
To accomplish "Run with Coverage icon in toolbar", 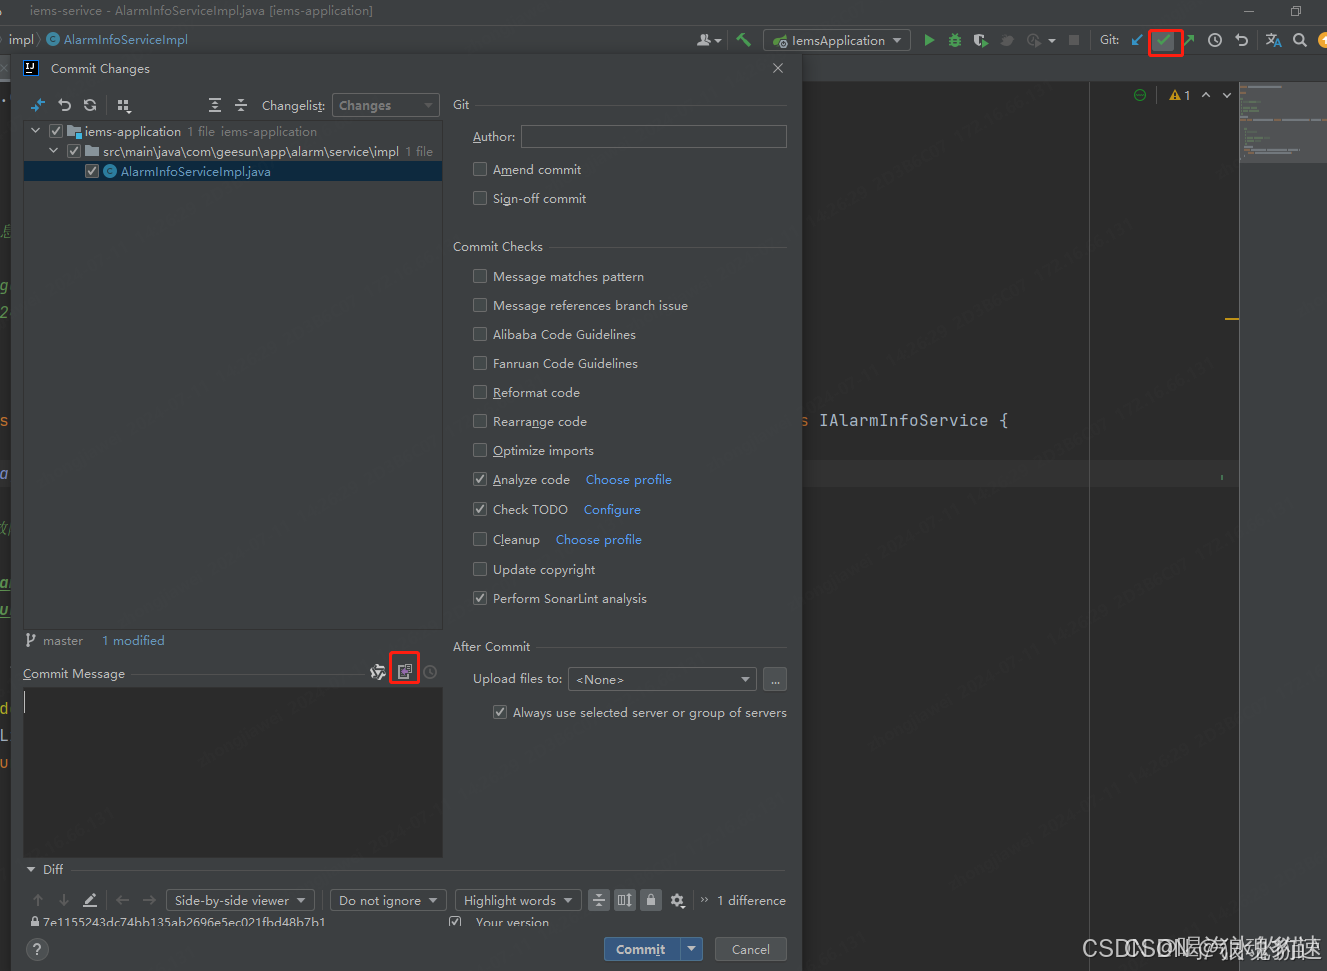I will [x=981, y=40].
